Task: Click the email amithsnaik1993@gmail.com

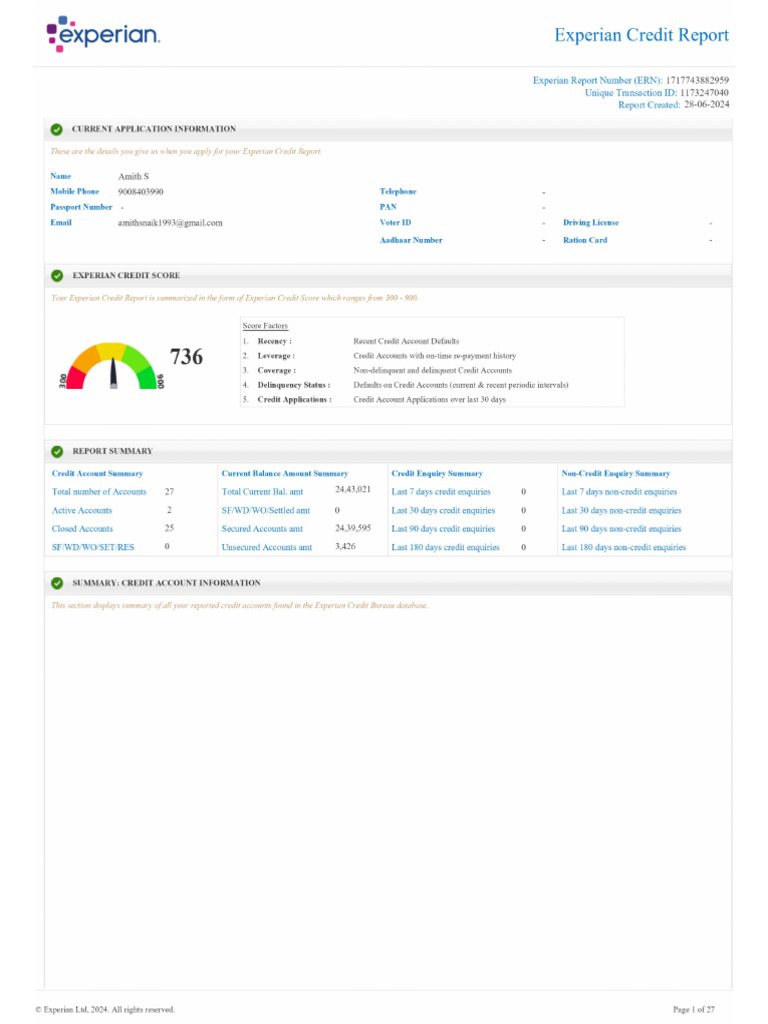Action: point(170,223)
